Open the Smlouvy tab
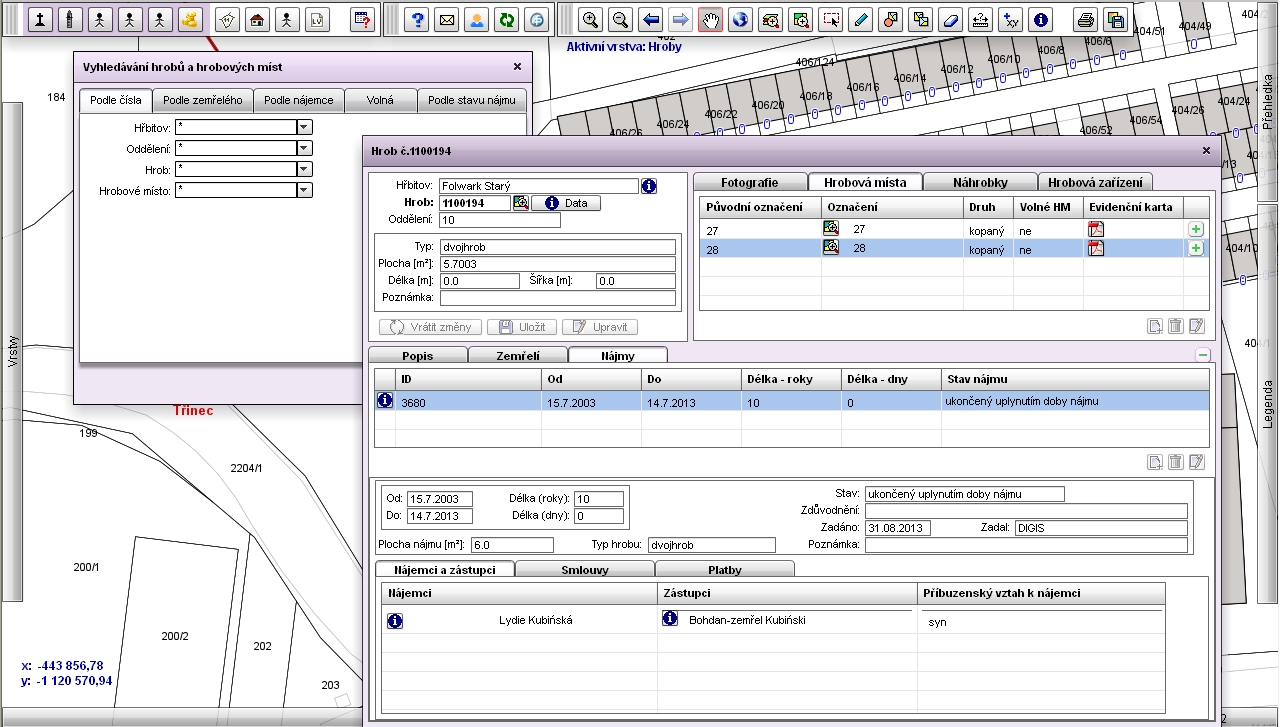 585,570
